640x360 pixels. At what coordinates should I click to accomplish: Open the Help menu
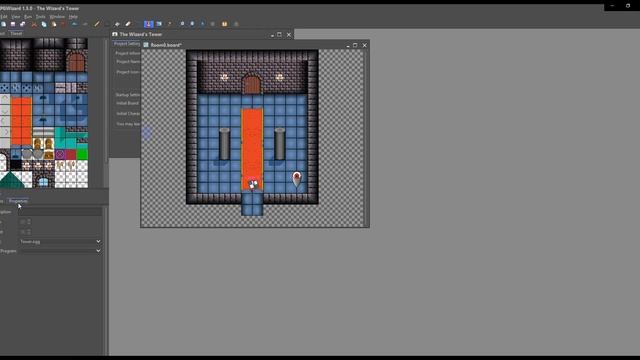coord(73,17)
